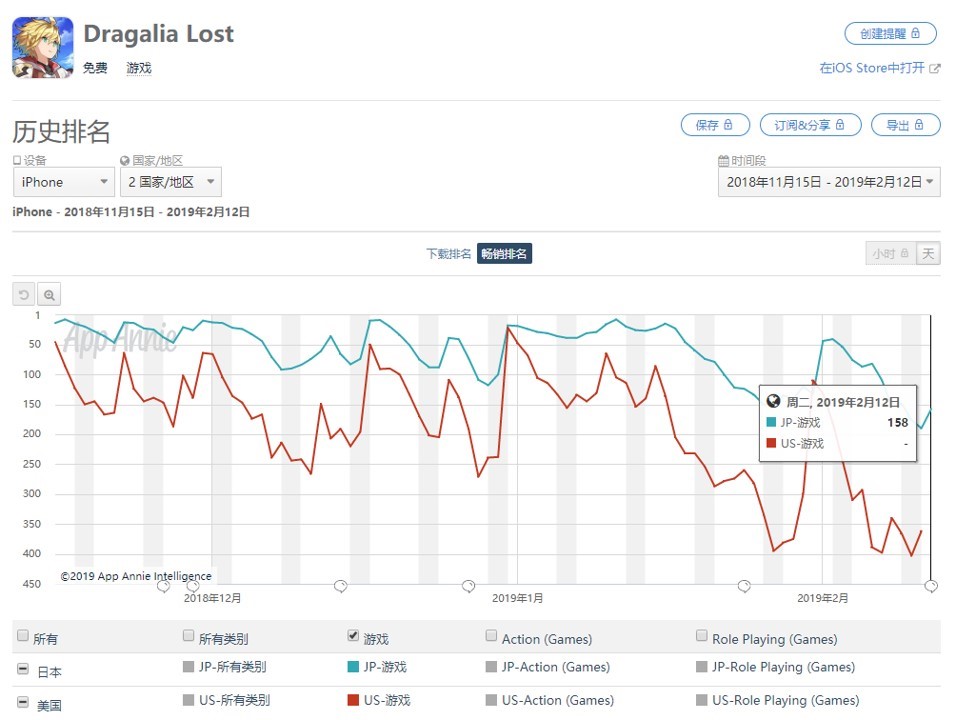Click the Dragalia Lost app icon
Screen dimensions: 956x720
(42, 47)
